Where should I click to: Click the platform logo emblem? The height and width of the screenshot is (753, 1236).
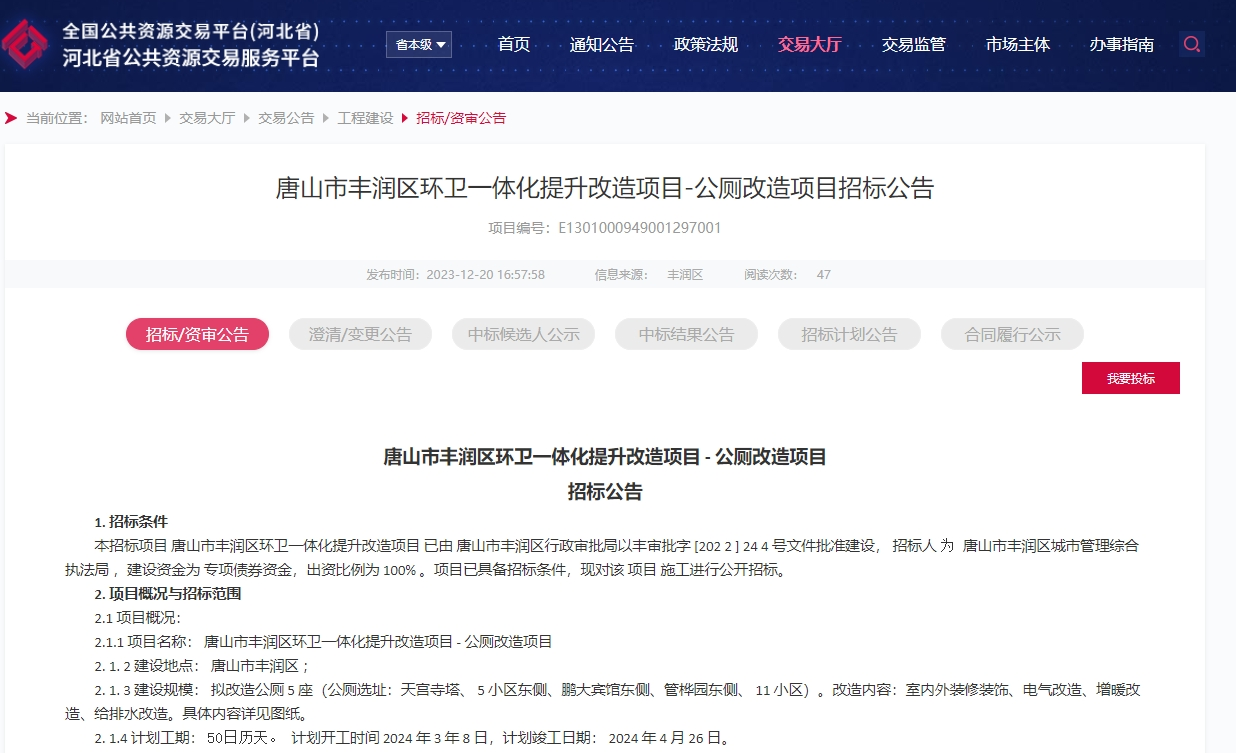coord(26,45)
